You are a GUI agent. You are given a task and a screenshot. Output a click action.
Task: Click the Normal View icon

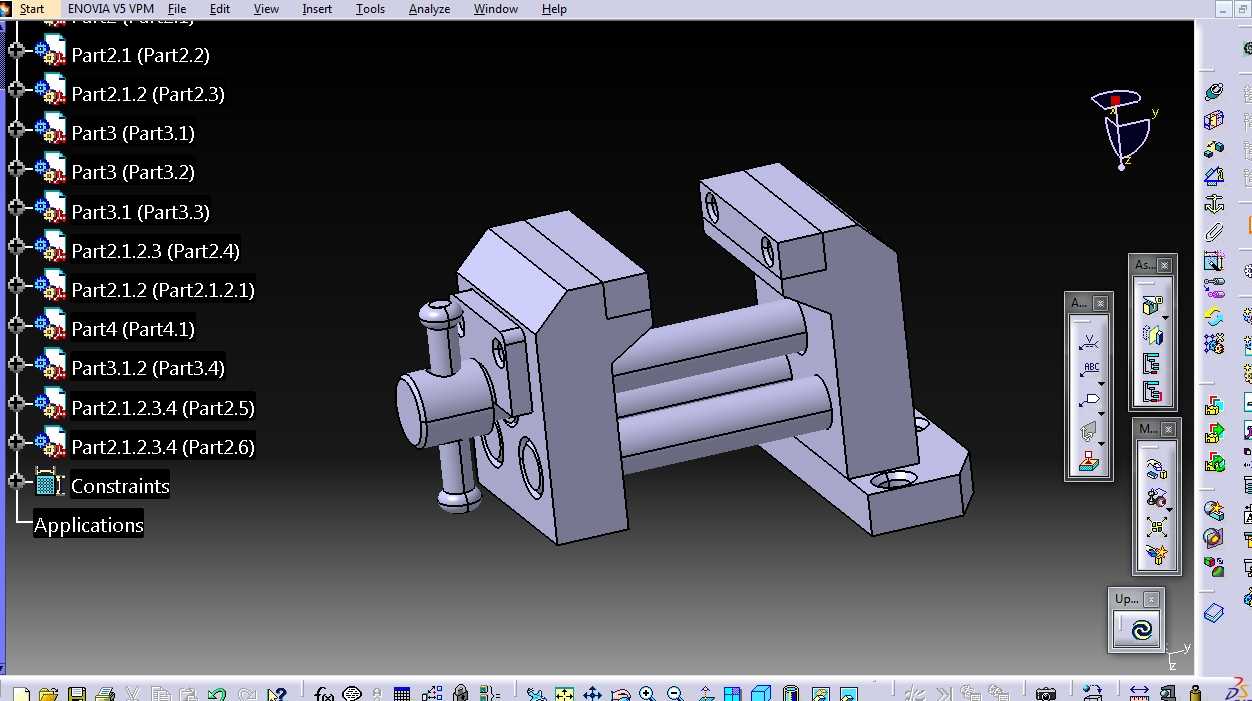point(705,693)
